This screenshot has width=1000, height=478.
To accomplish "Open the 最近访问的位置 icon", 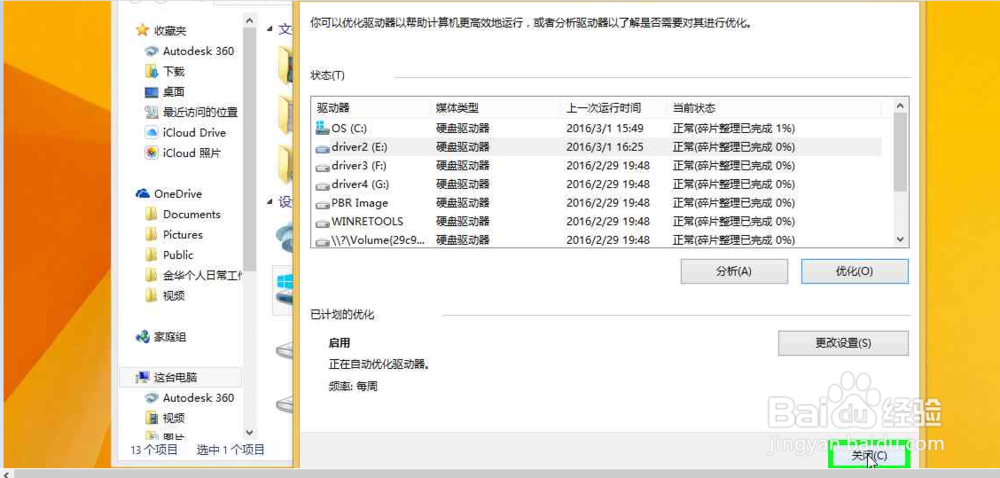I will click(x=152, y=113).
